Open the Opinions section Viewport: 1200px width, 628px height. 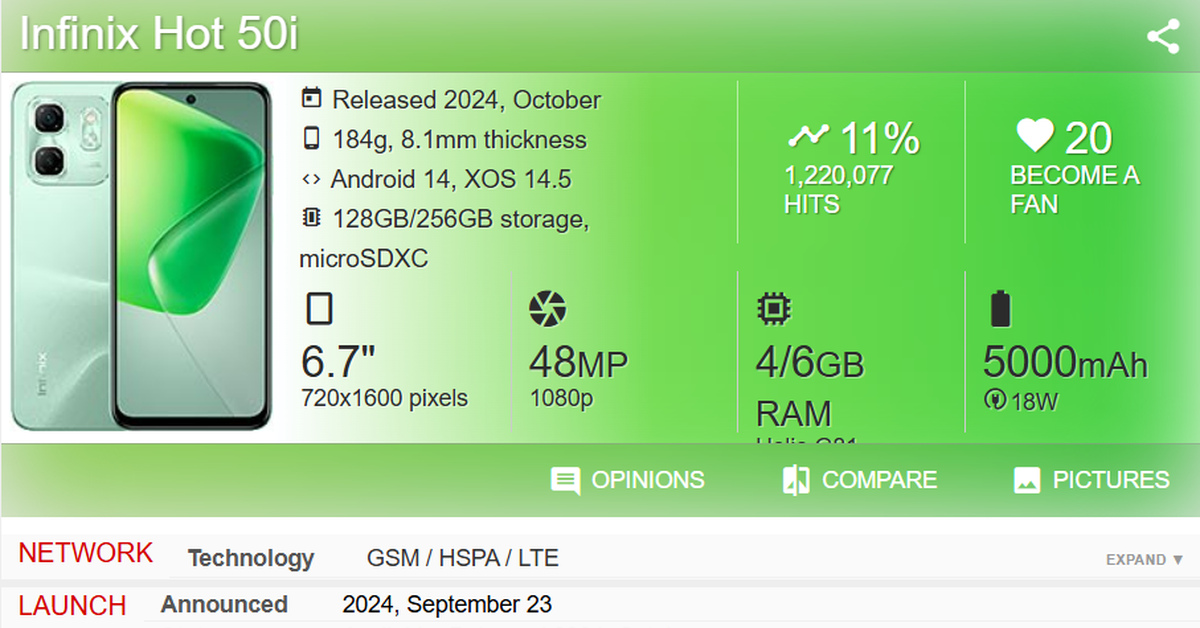click(x=628, y=480)
